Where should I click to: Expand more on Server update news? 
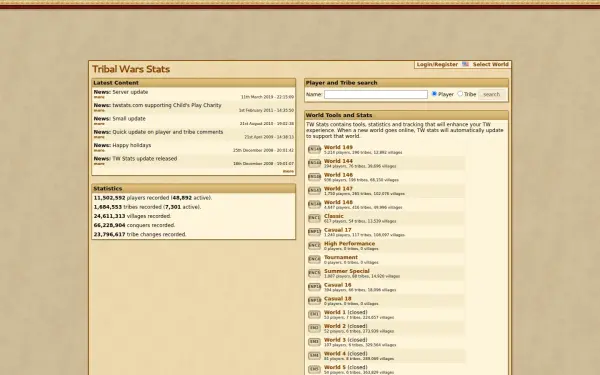[x=99, y=97]
